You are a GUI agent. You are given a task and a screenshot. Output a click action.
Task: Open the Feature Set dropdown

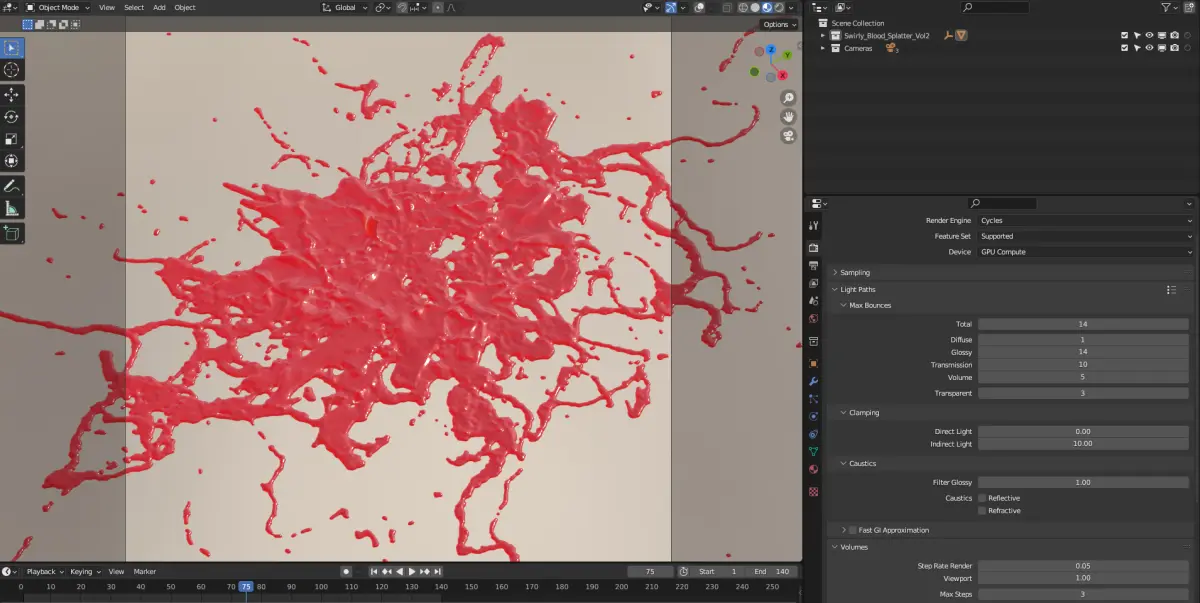1085,236
